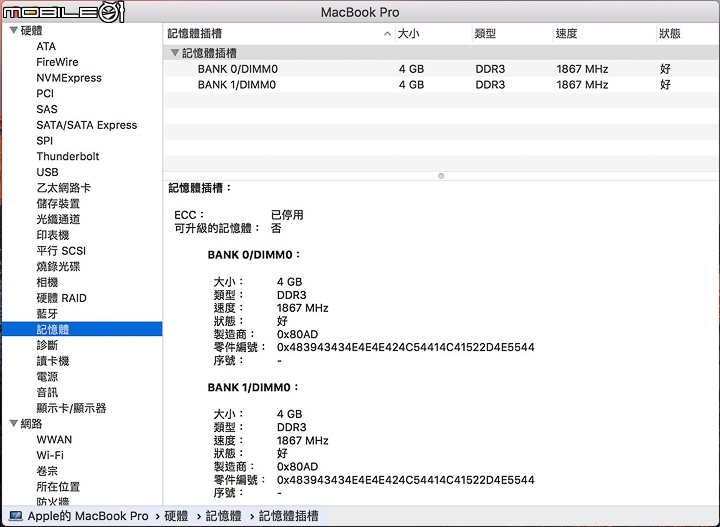The height and width of the screenshot is (527, 720).
Task: Select 硬體 RAID in the sidebar
Action: (x=61, y=298)
